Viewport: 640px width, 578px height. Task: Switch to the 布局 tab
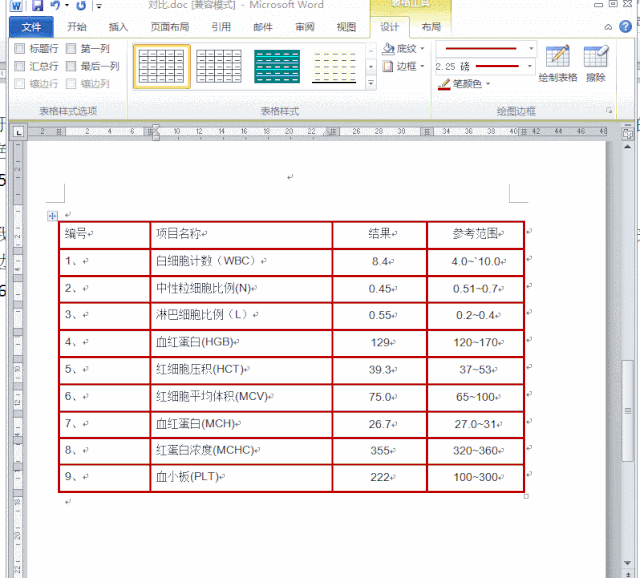click(431, 27)
